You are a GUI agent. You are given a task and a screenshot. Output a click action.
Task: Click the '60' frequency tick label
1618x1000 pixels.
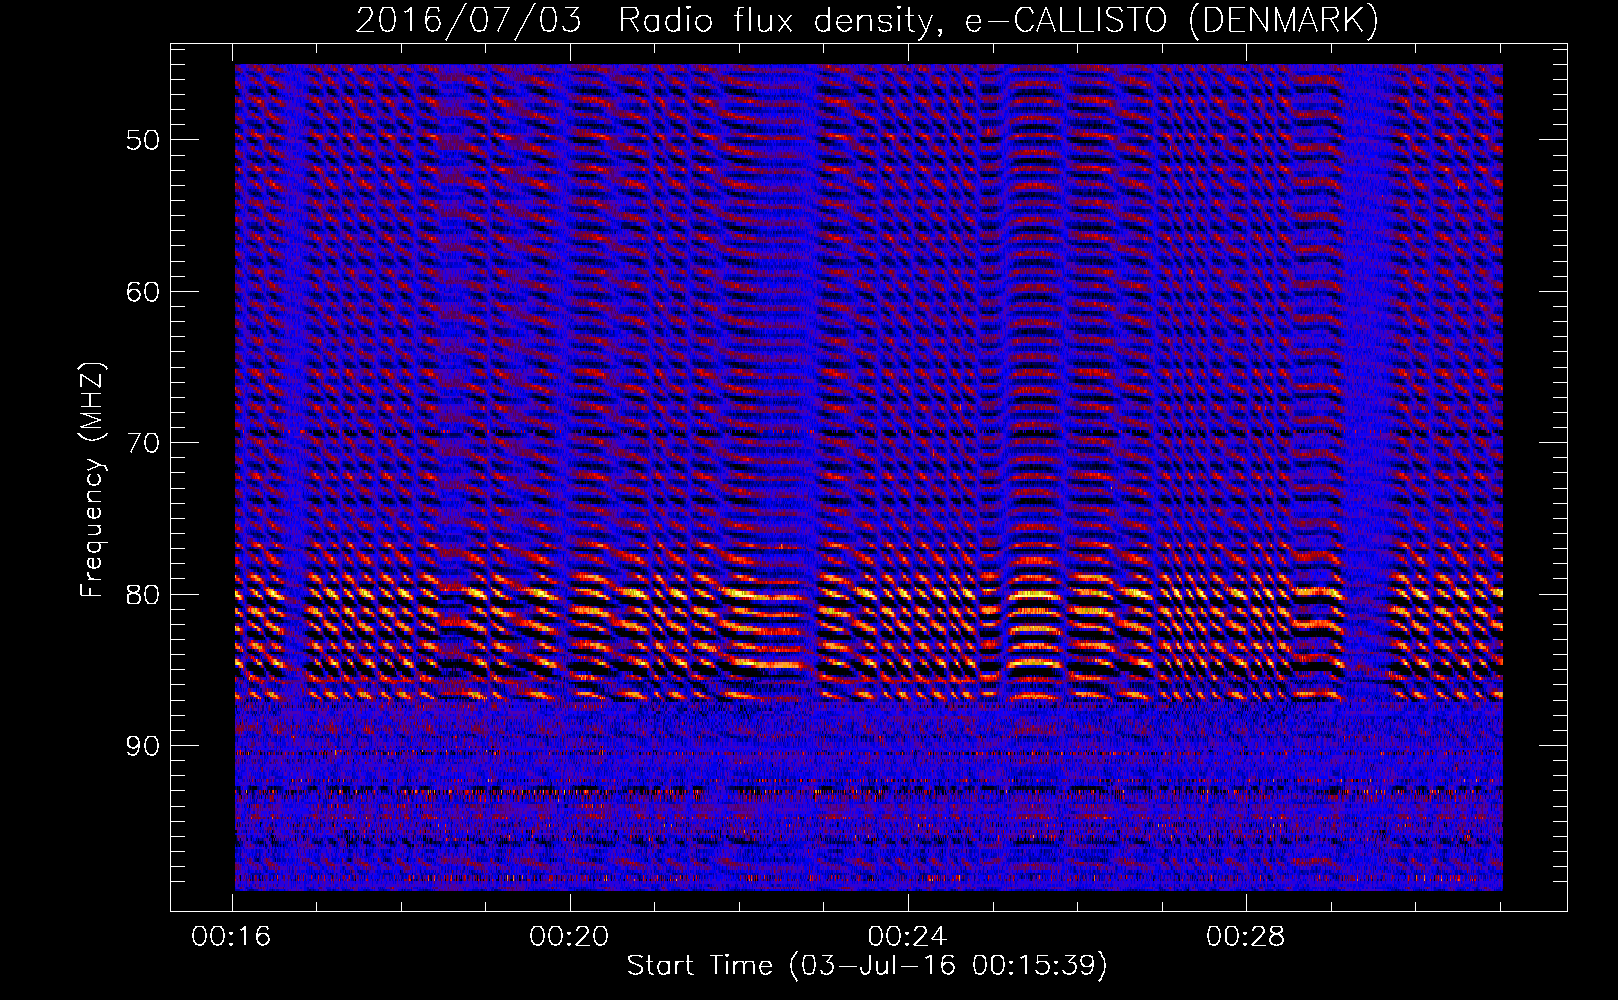click(142, 292)
